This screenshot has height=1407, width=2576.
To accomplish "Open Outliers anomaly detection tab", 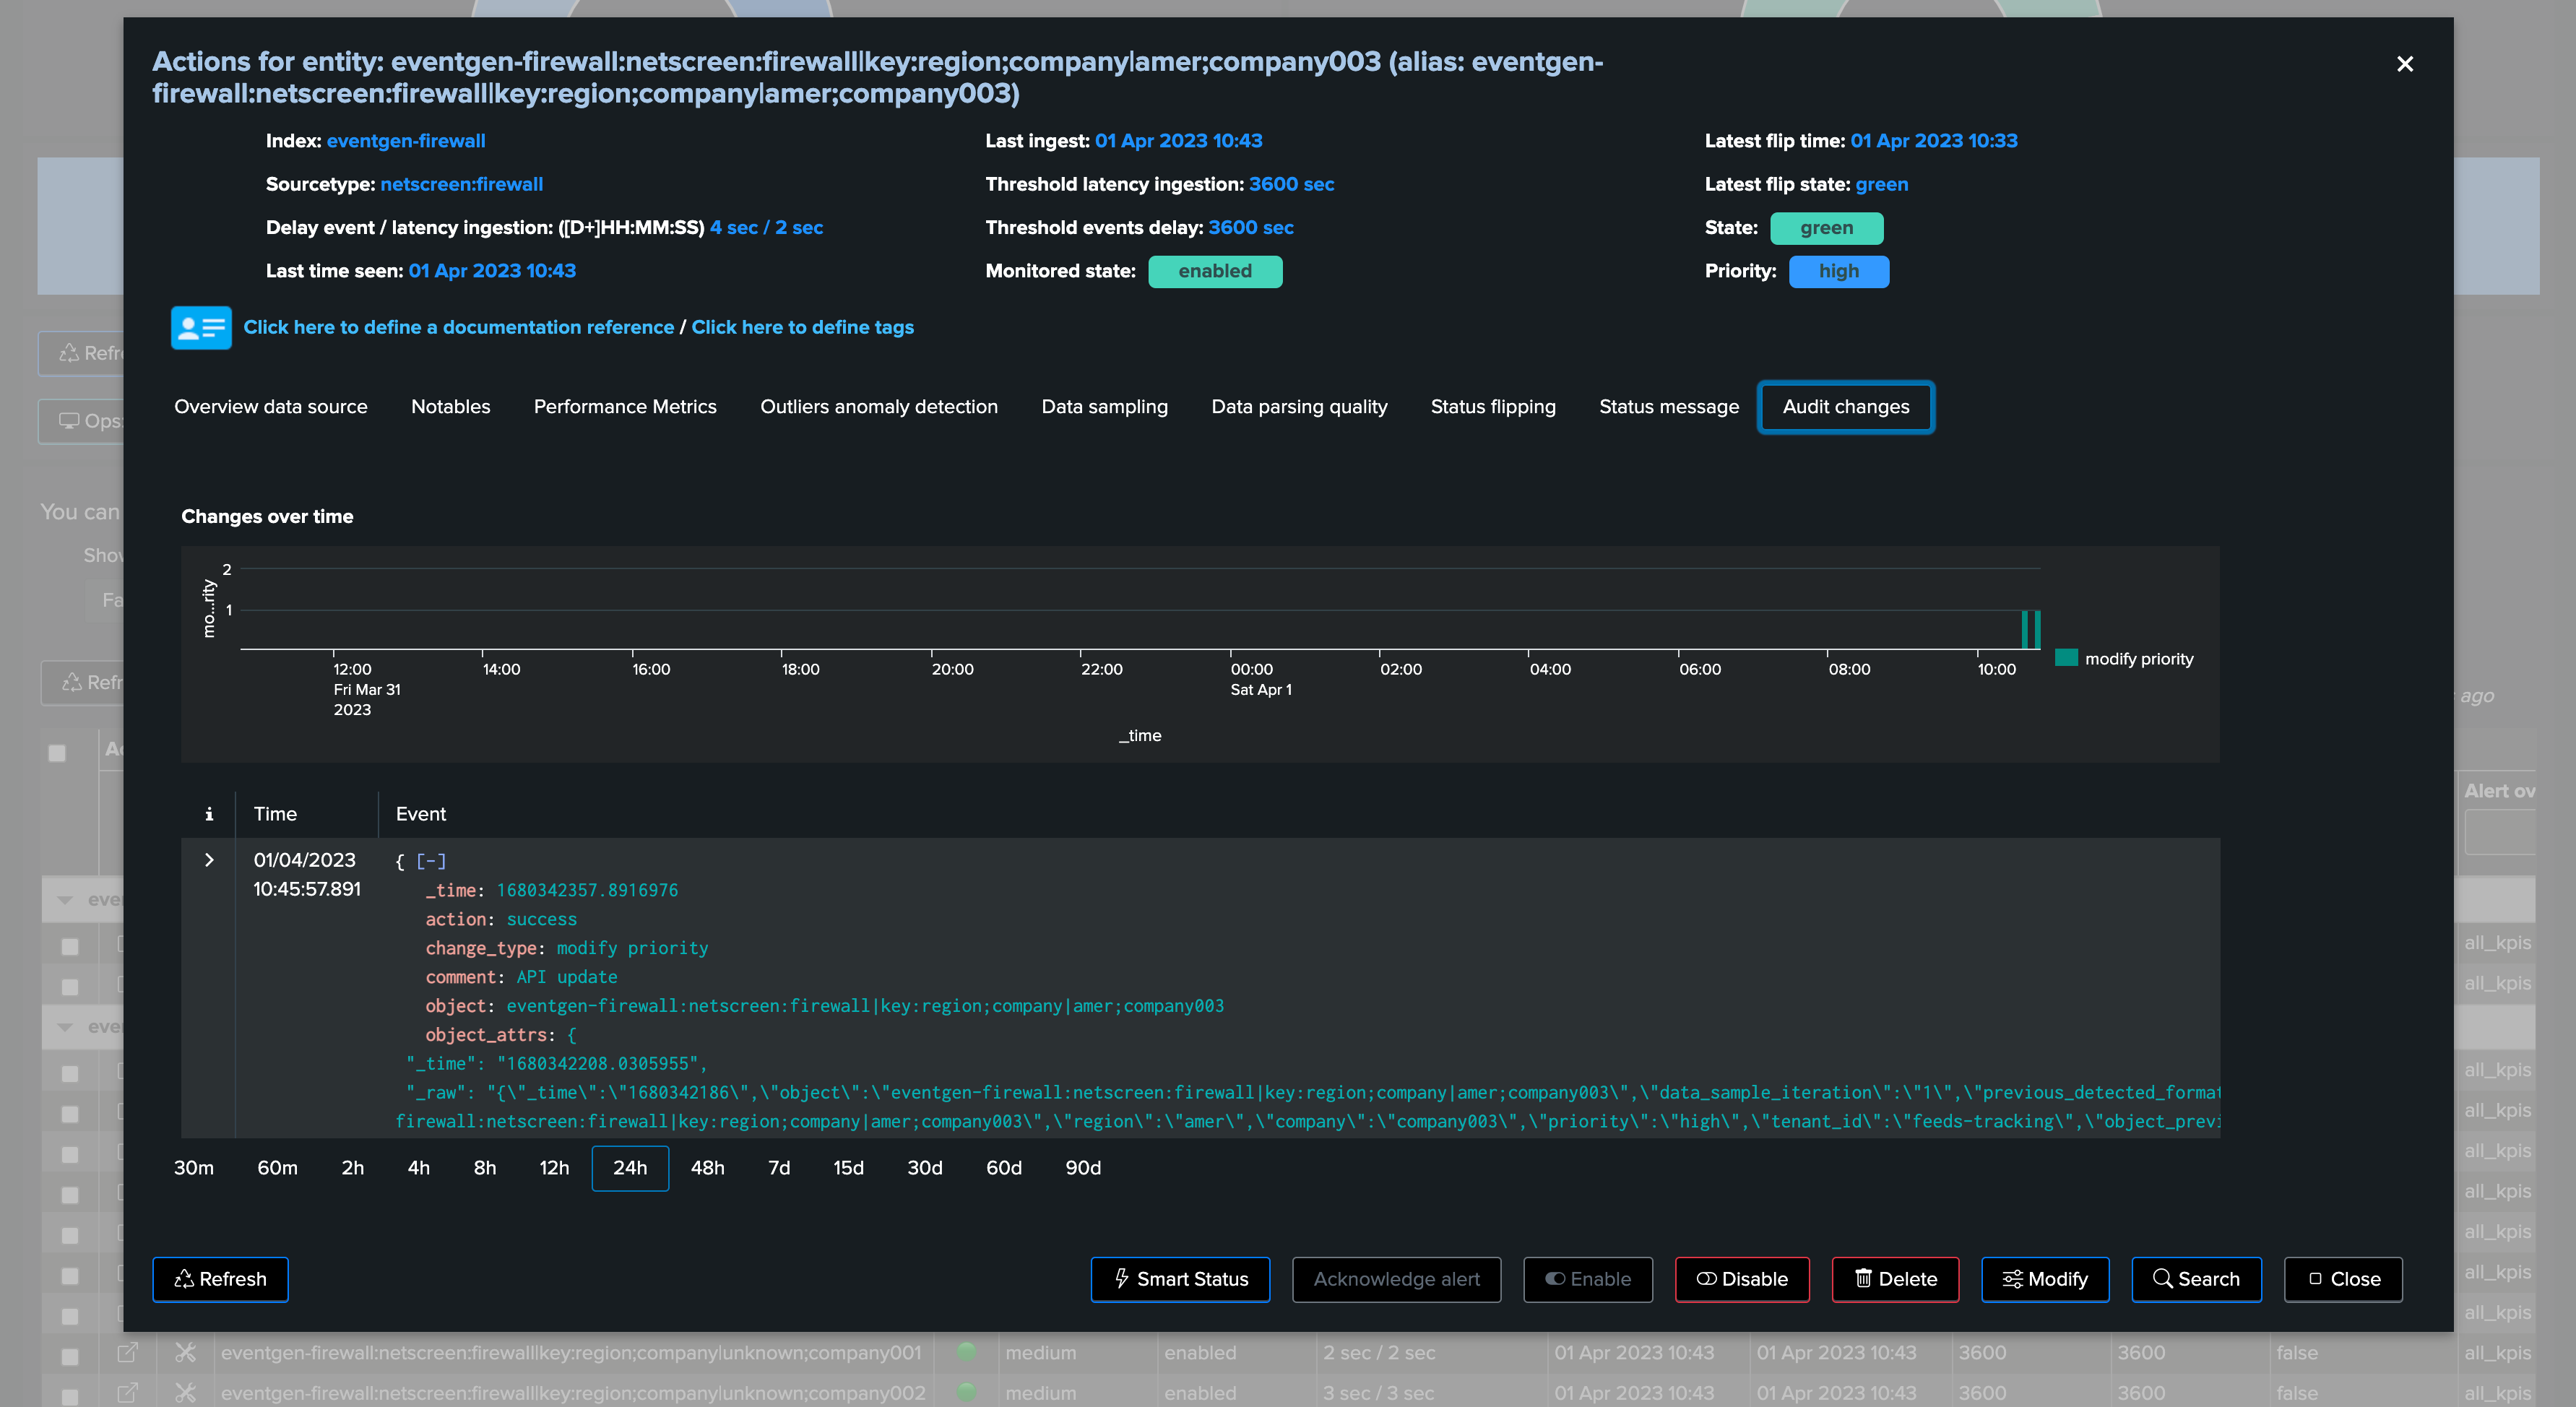I will (x=879, y=407).
